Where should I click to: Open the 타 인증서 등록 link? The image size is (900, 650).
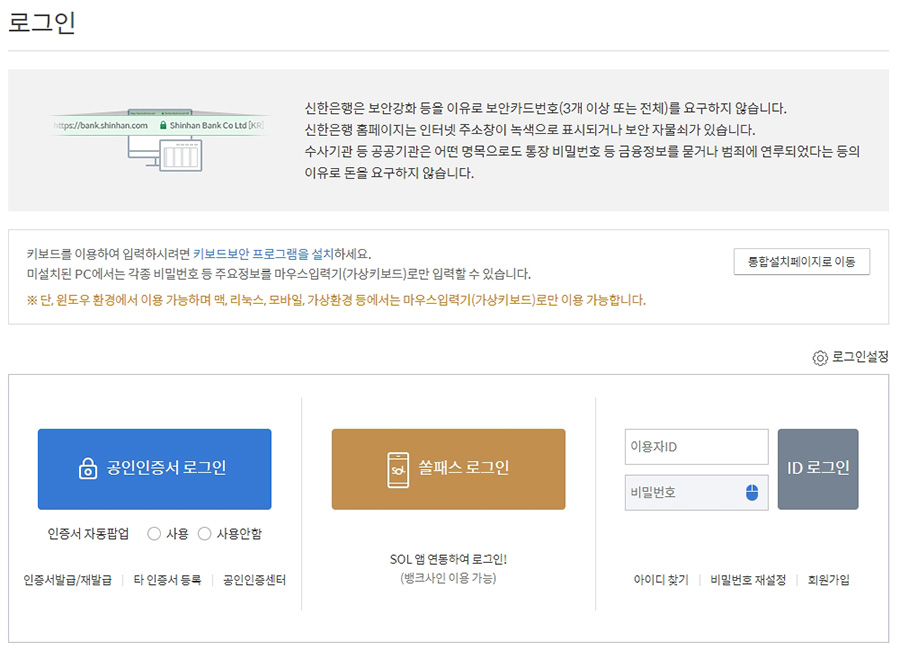point(167,580)
